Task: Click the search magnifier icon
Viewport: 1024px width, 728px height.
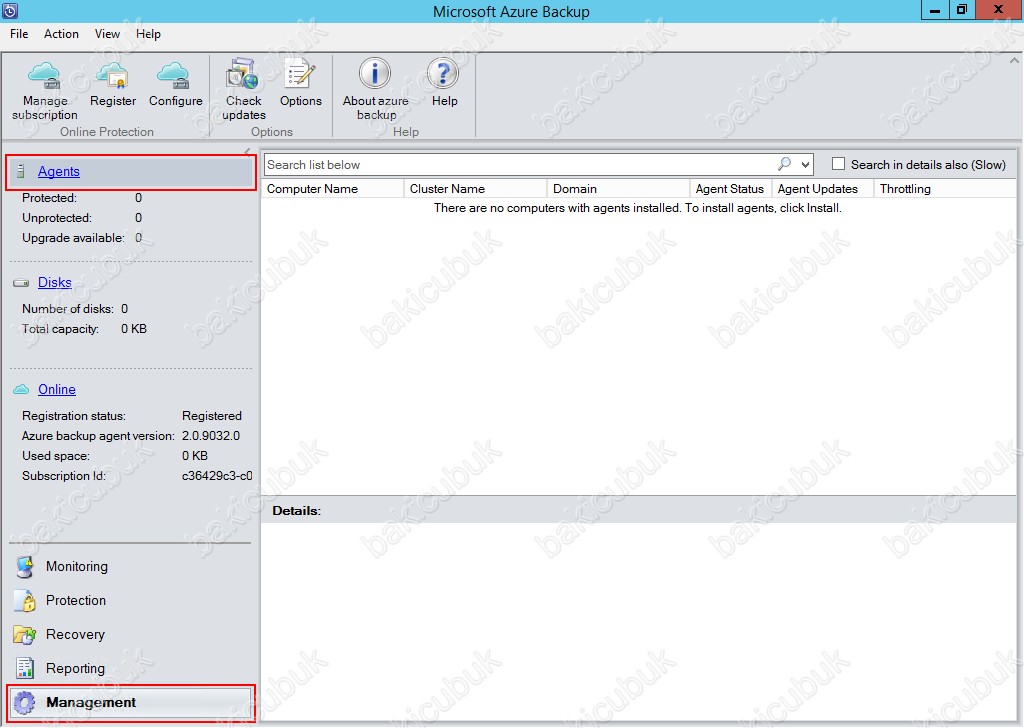Action: [784, 165]
